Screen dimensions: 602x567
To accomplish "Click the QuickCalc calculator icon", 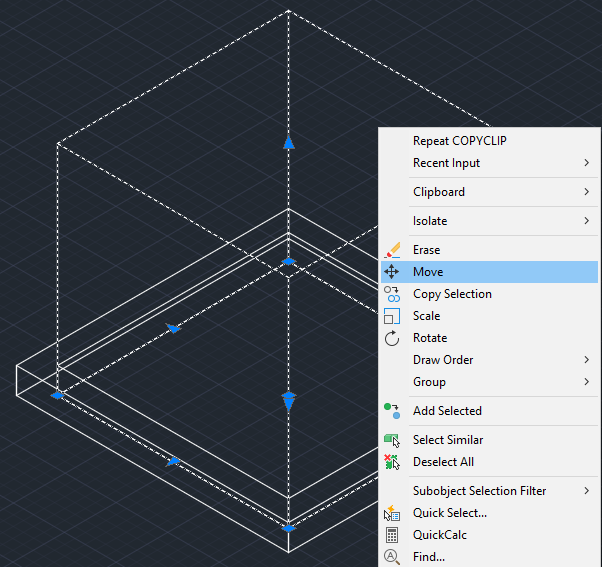I will (x=392, y=535).
